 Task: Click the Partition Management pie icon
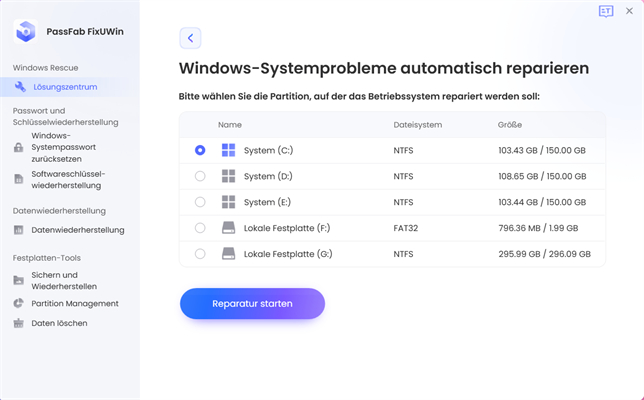click(19, 303)
